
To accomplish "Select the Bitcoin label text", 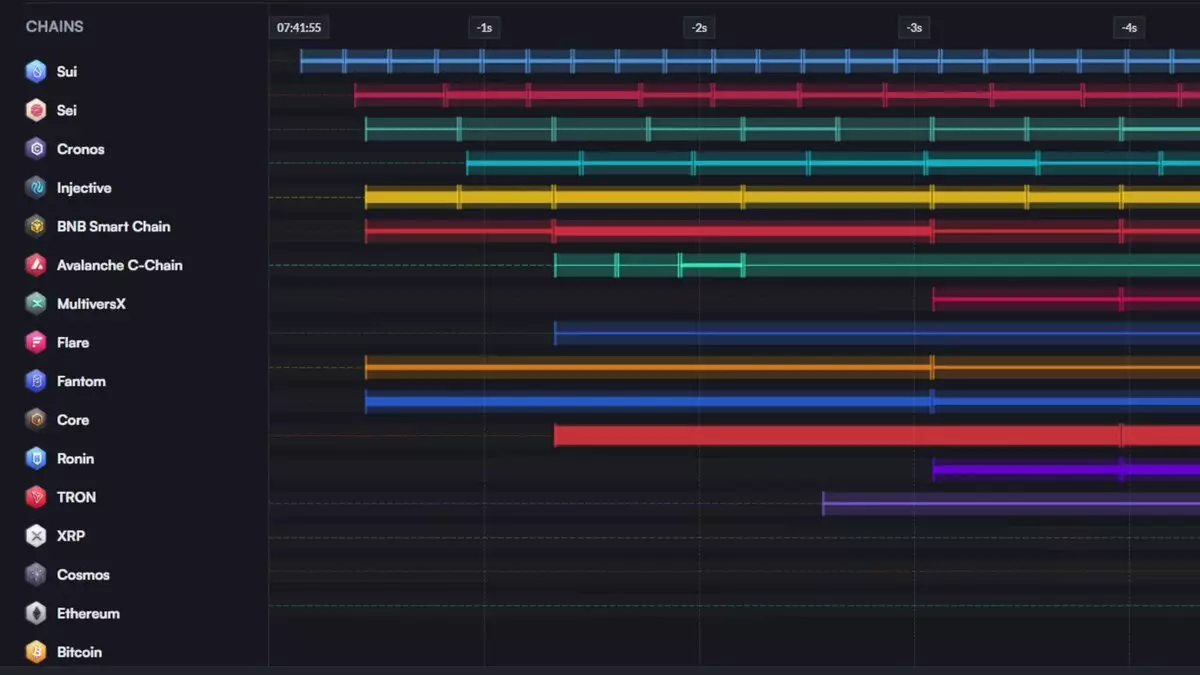I will pyautogui.click(x=80, y=652).
